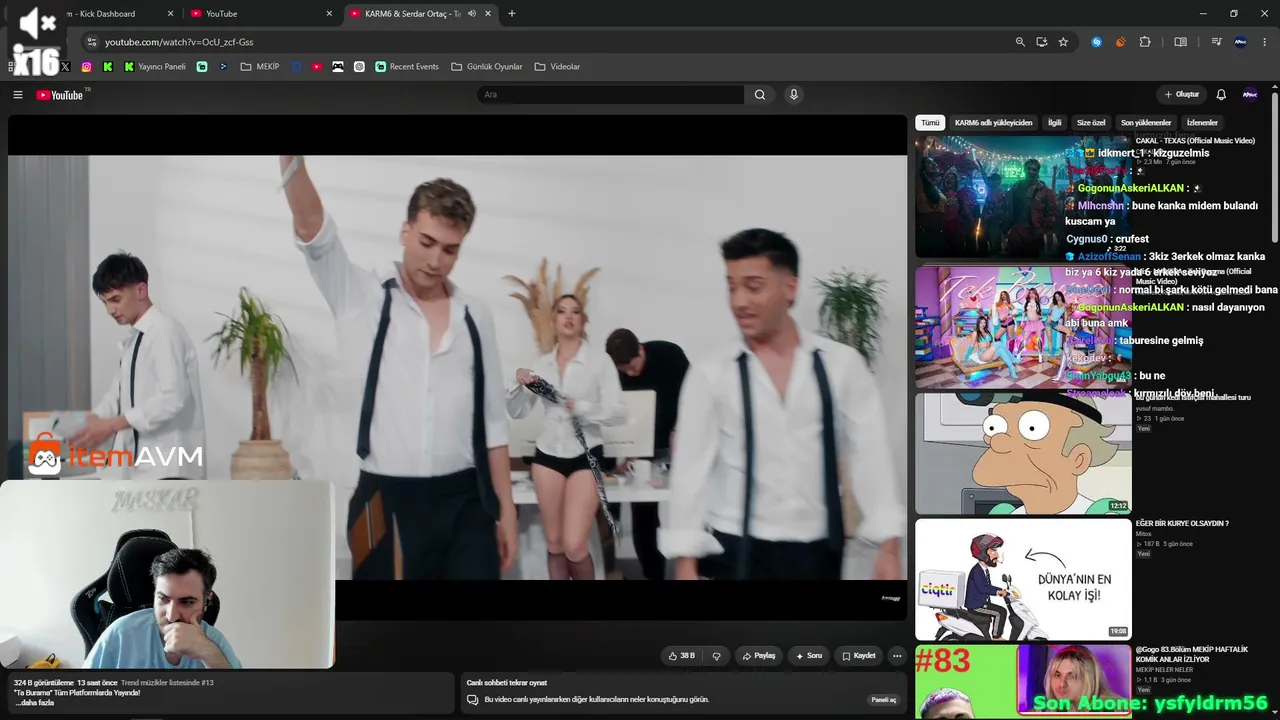Screen dimensions: 1280x720
Task: Go to YouTube home via the logo
Action: [60, 95]
